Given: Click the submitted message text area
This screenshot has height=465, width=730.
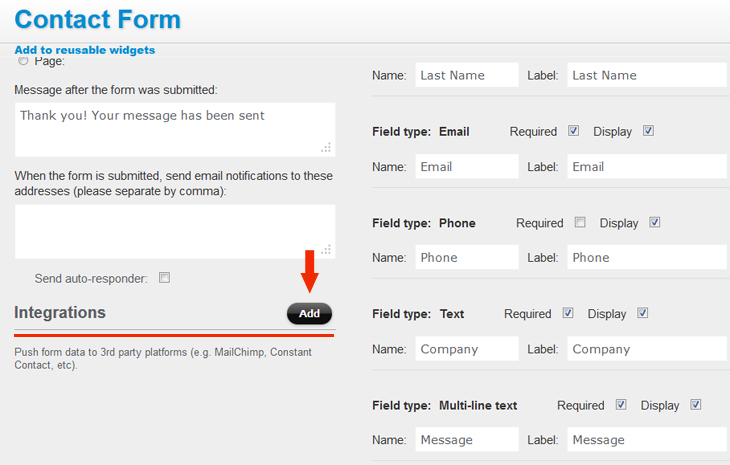Looking at the screenshot, I should 175,130.
